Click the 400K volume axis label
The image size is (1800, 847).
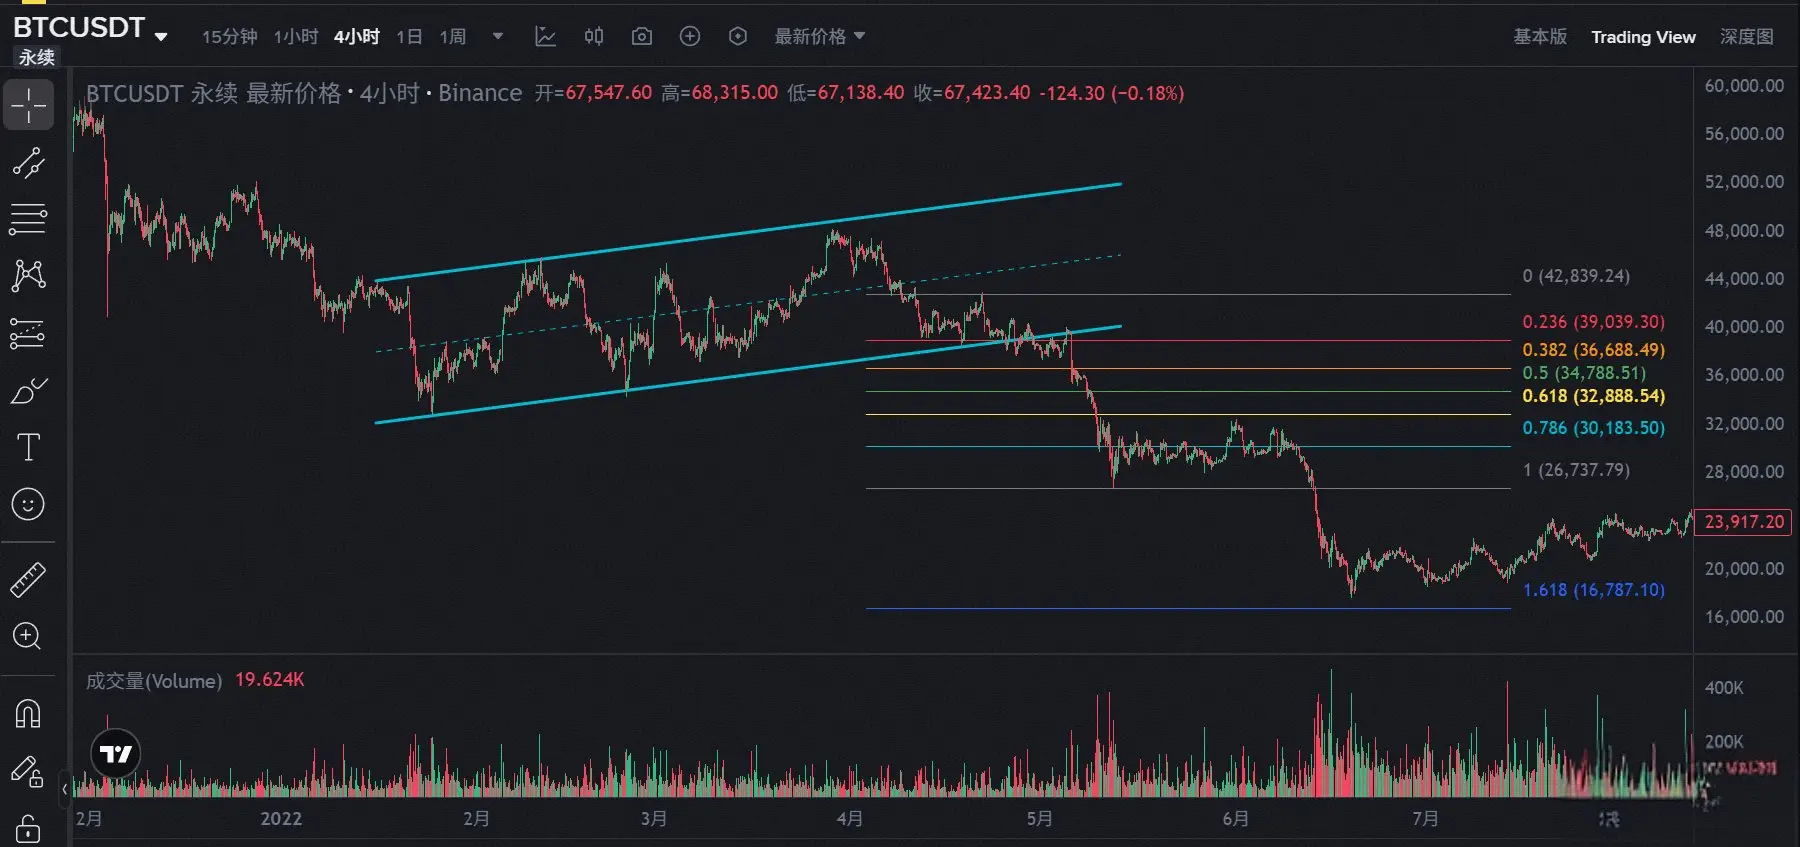[x=1724, y=688]
